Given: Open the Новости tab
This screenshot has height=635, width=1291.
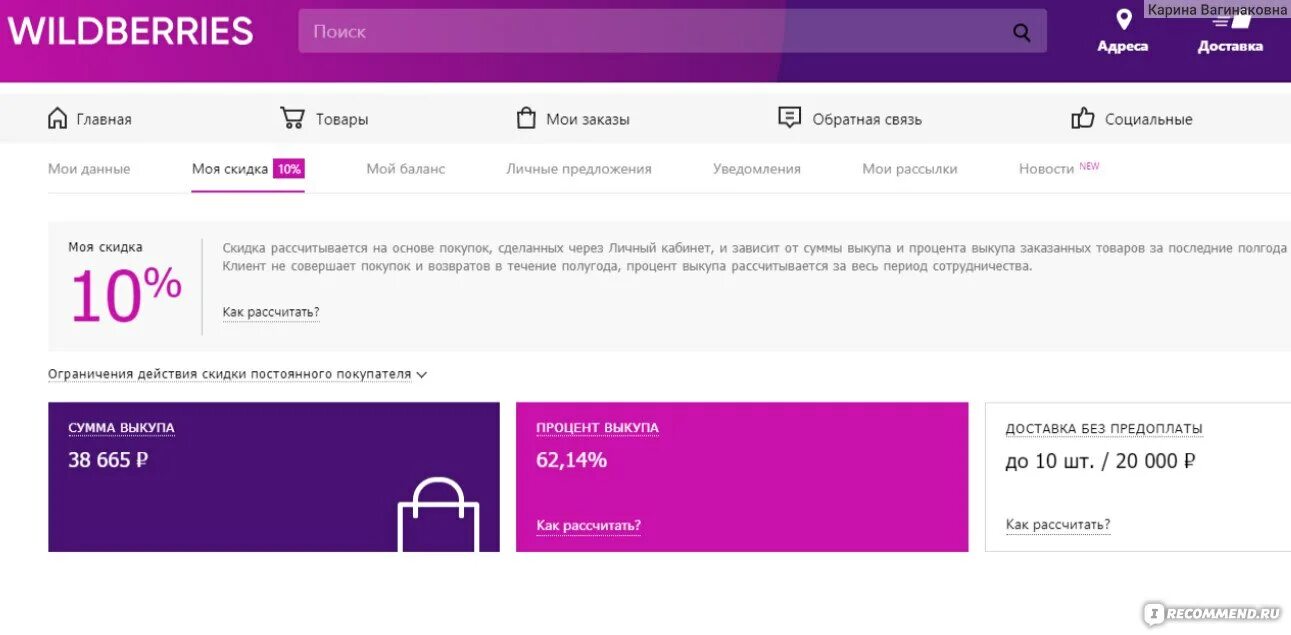Looking at the screenshot, I should click(x=1046, y=169).
